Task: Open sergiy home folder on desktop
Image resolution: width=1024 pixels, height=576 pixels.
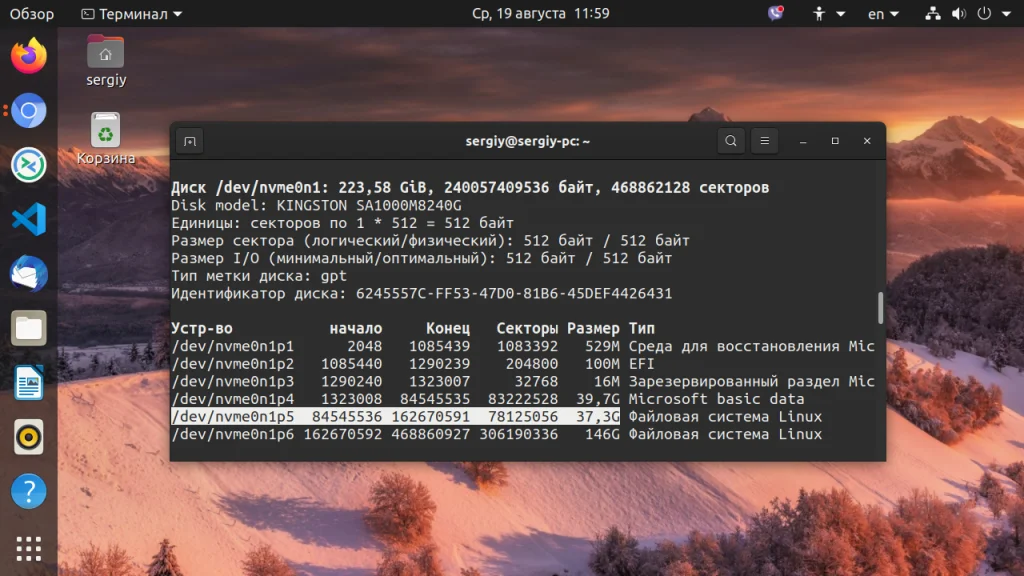Action: tap(106, 61)
